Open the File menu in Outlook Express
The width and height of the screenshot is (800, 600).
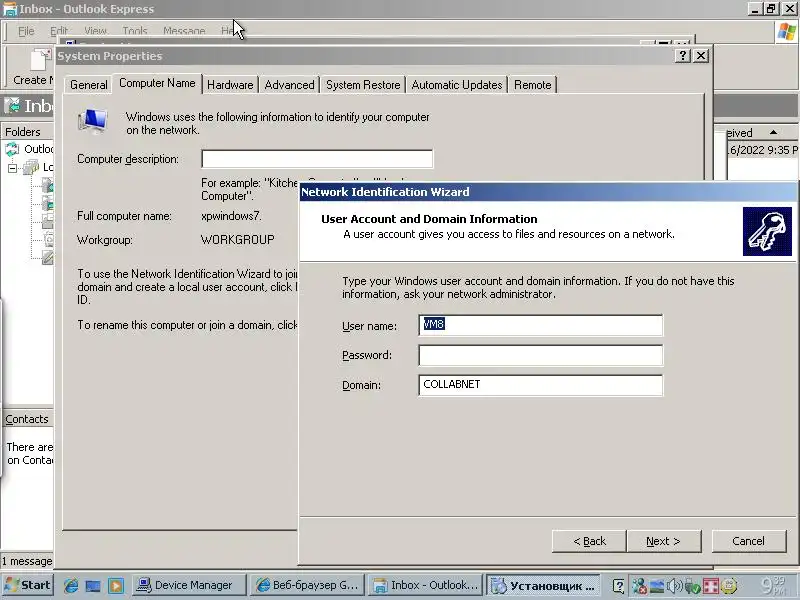26,31
